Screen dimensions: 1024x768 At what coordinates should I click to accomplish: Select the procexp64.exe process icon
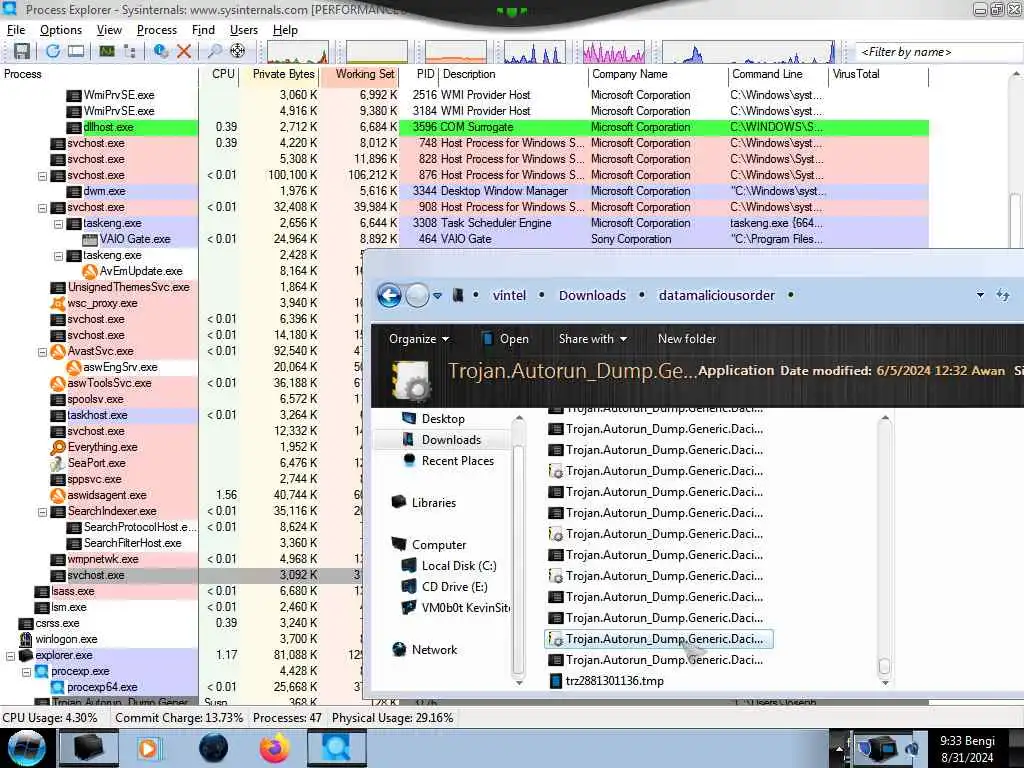click(x=58, y=687)
